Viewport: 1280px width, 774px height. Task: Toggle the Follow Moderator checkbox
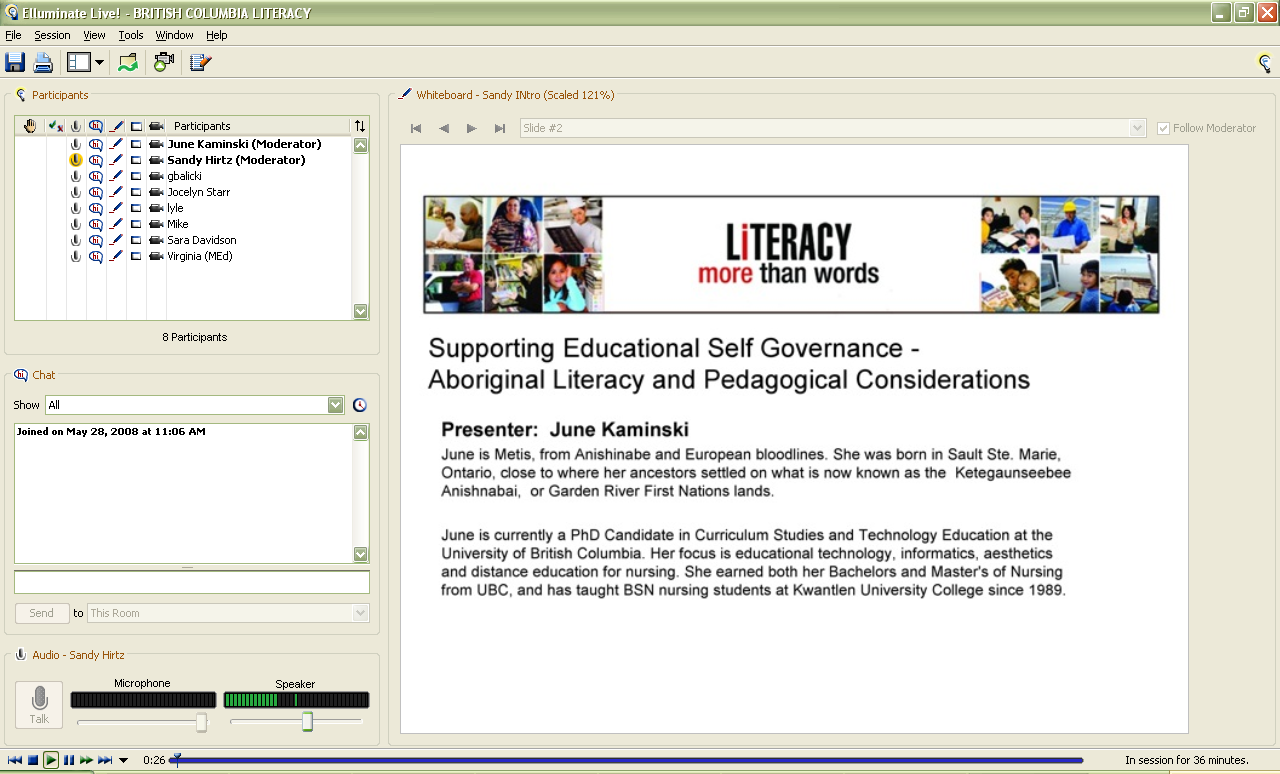(x=1163, y=128)
